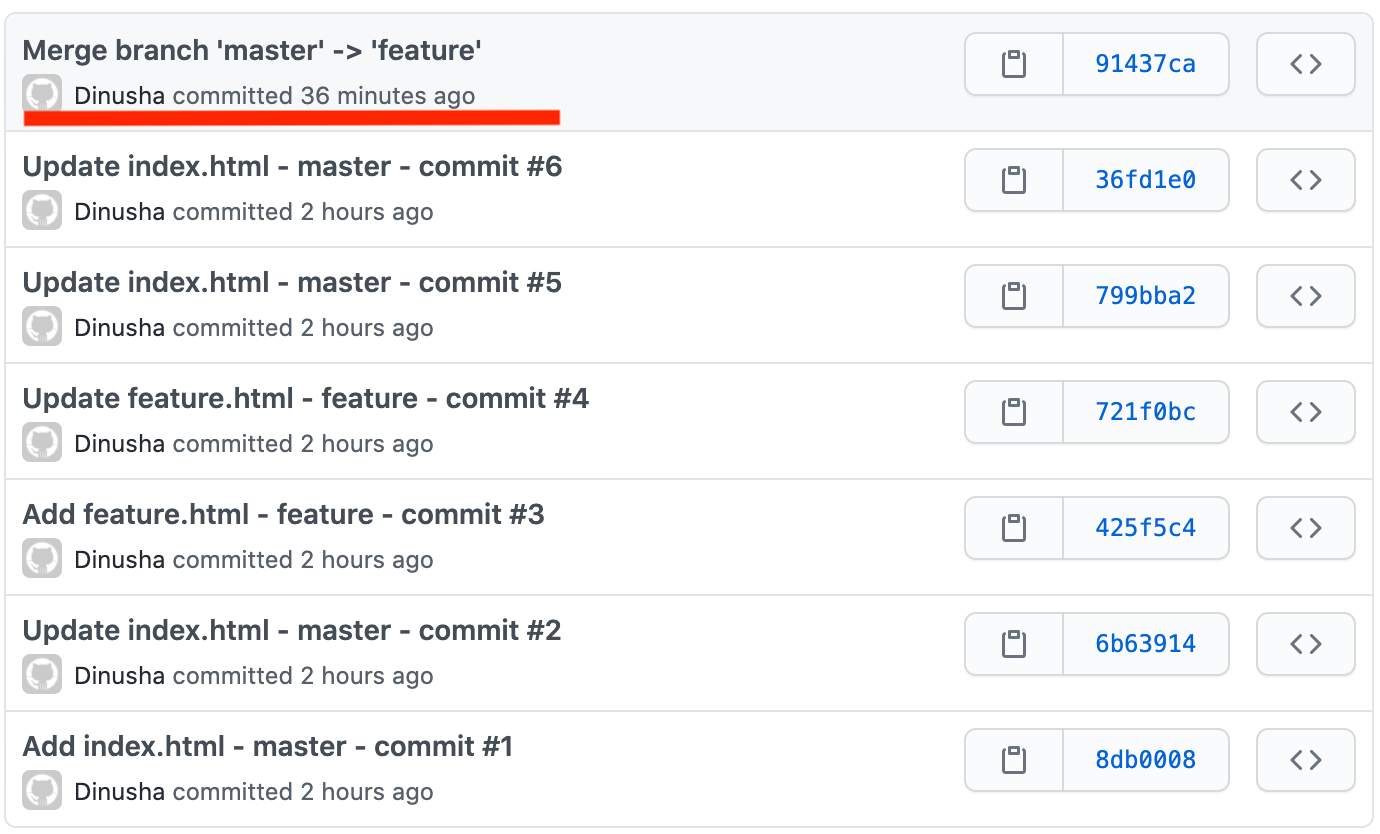Copy commit #5's SHA to clipboard

1013,296
